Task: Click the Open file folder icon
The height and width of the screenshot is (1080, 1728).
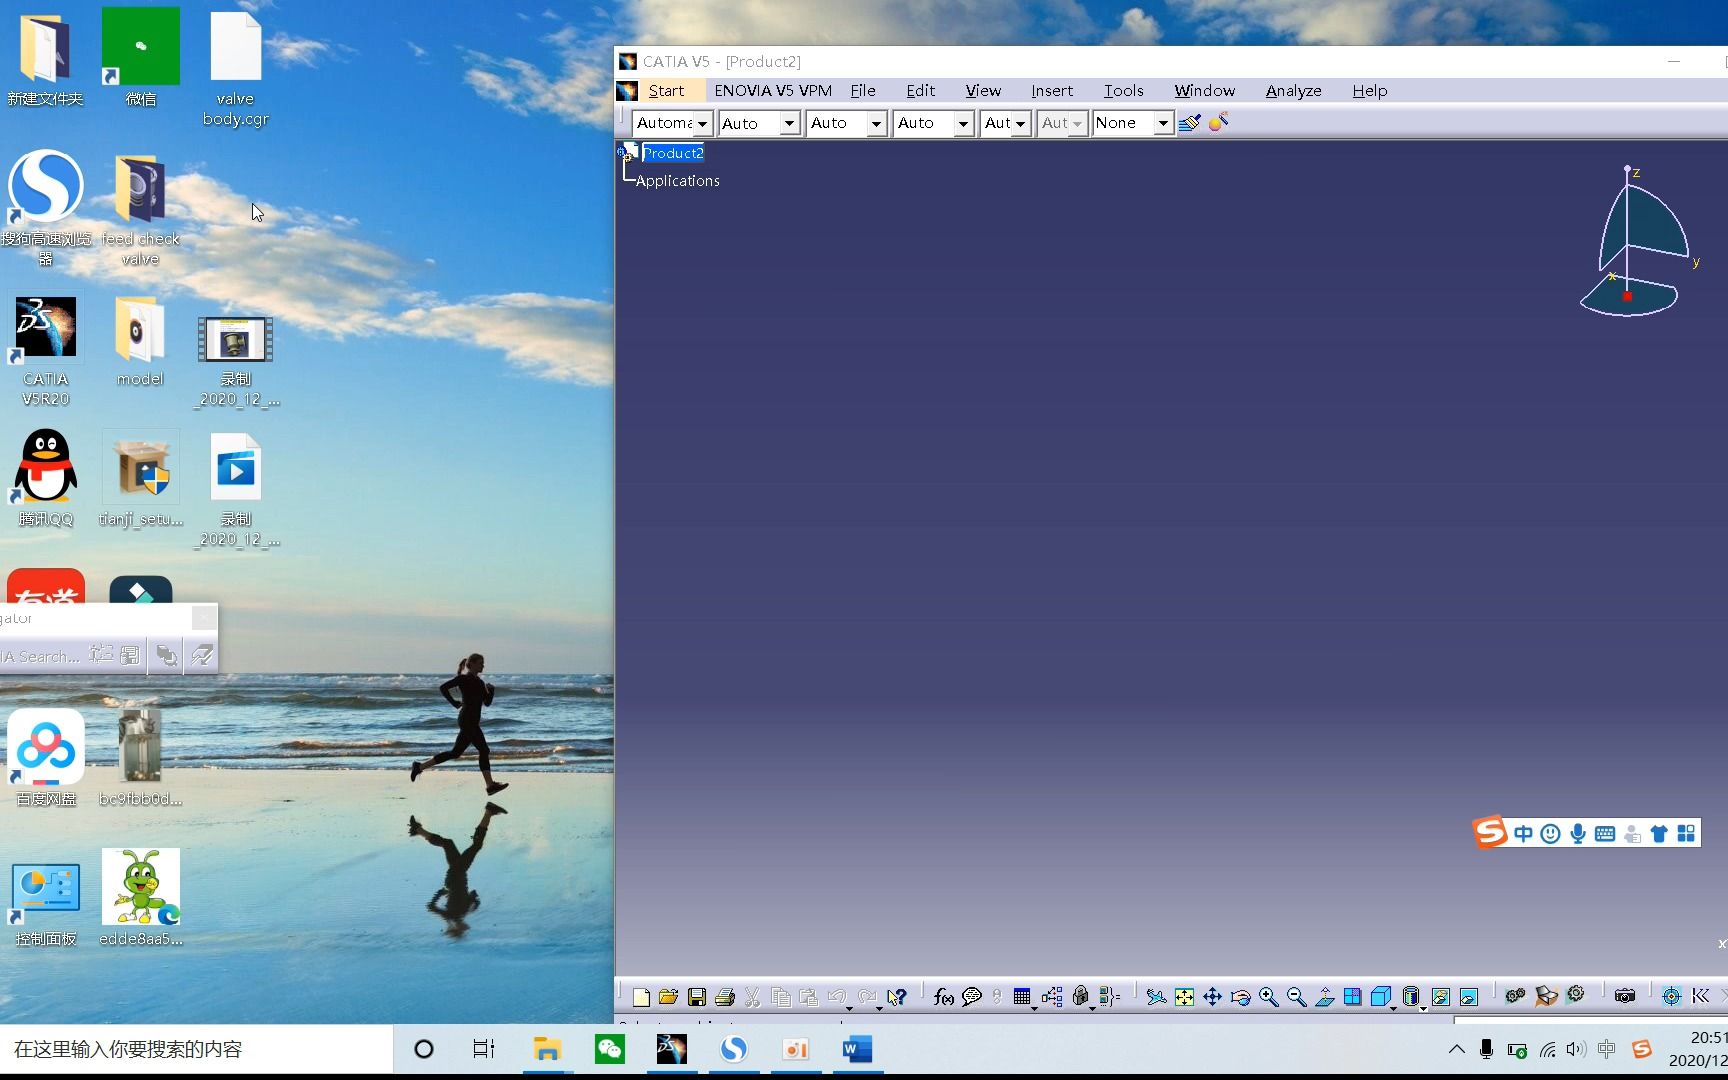Action: point(668,997)
